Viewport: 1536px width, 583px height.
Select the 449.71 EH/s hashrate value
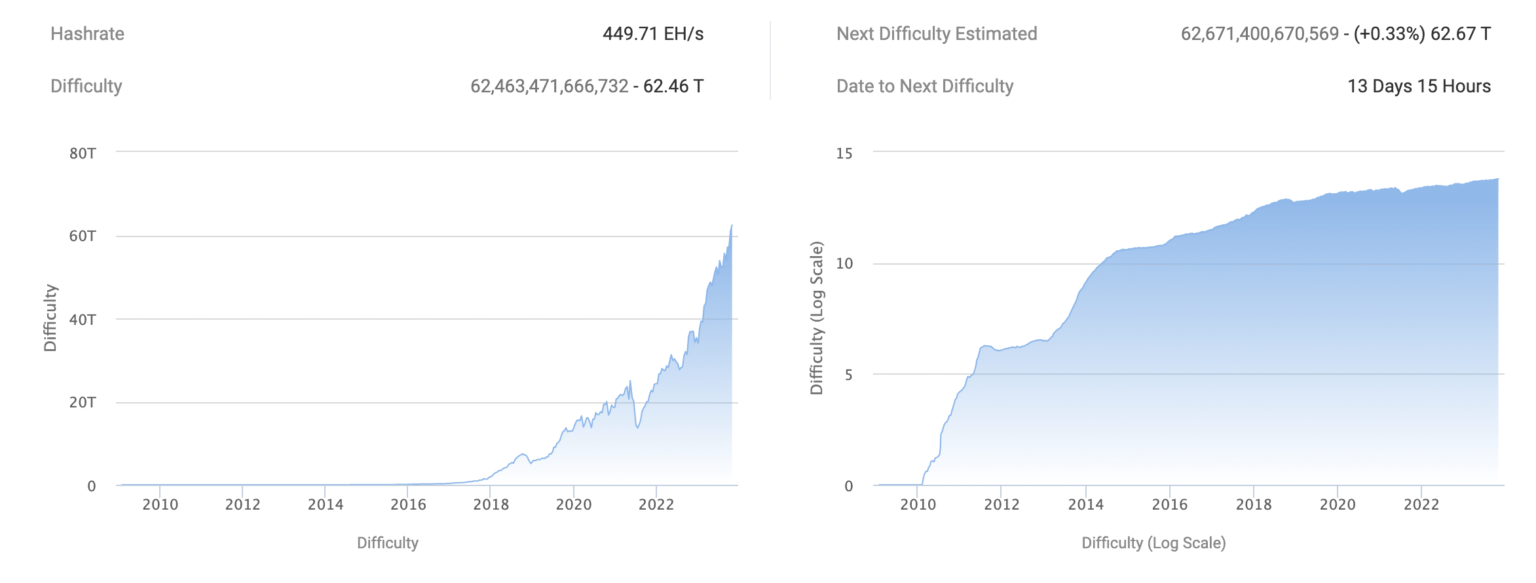(x=653, y=34)
